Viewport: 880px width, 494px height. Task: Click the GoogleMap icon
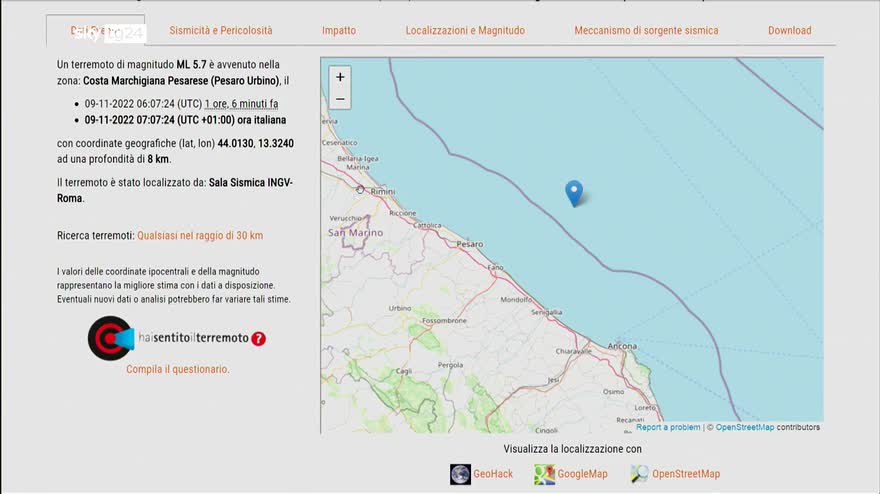[x=544, y=474]
